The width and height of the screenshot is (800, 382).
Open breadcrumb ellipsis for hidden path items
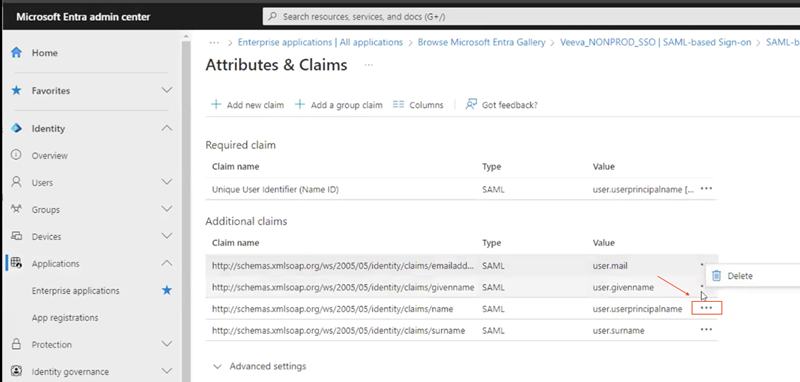(215, 42)
